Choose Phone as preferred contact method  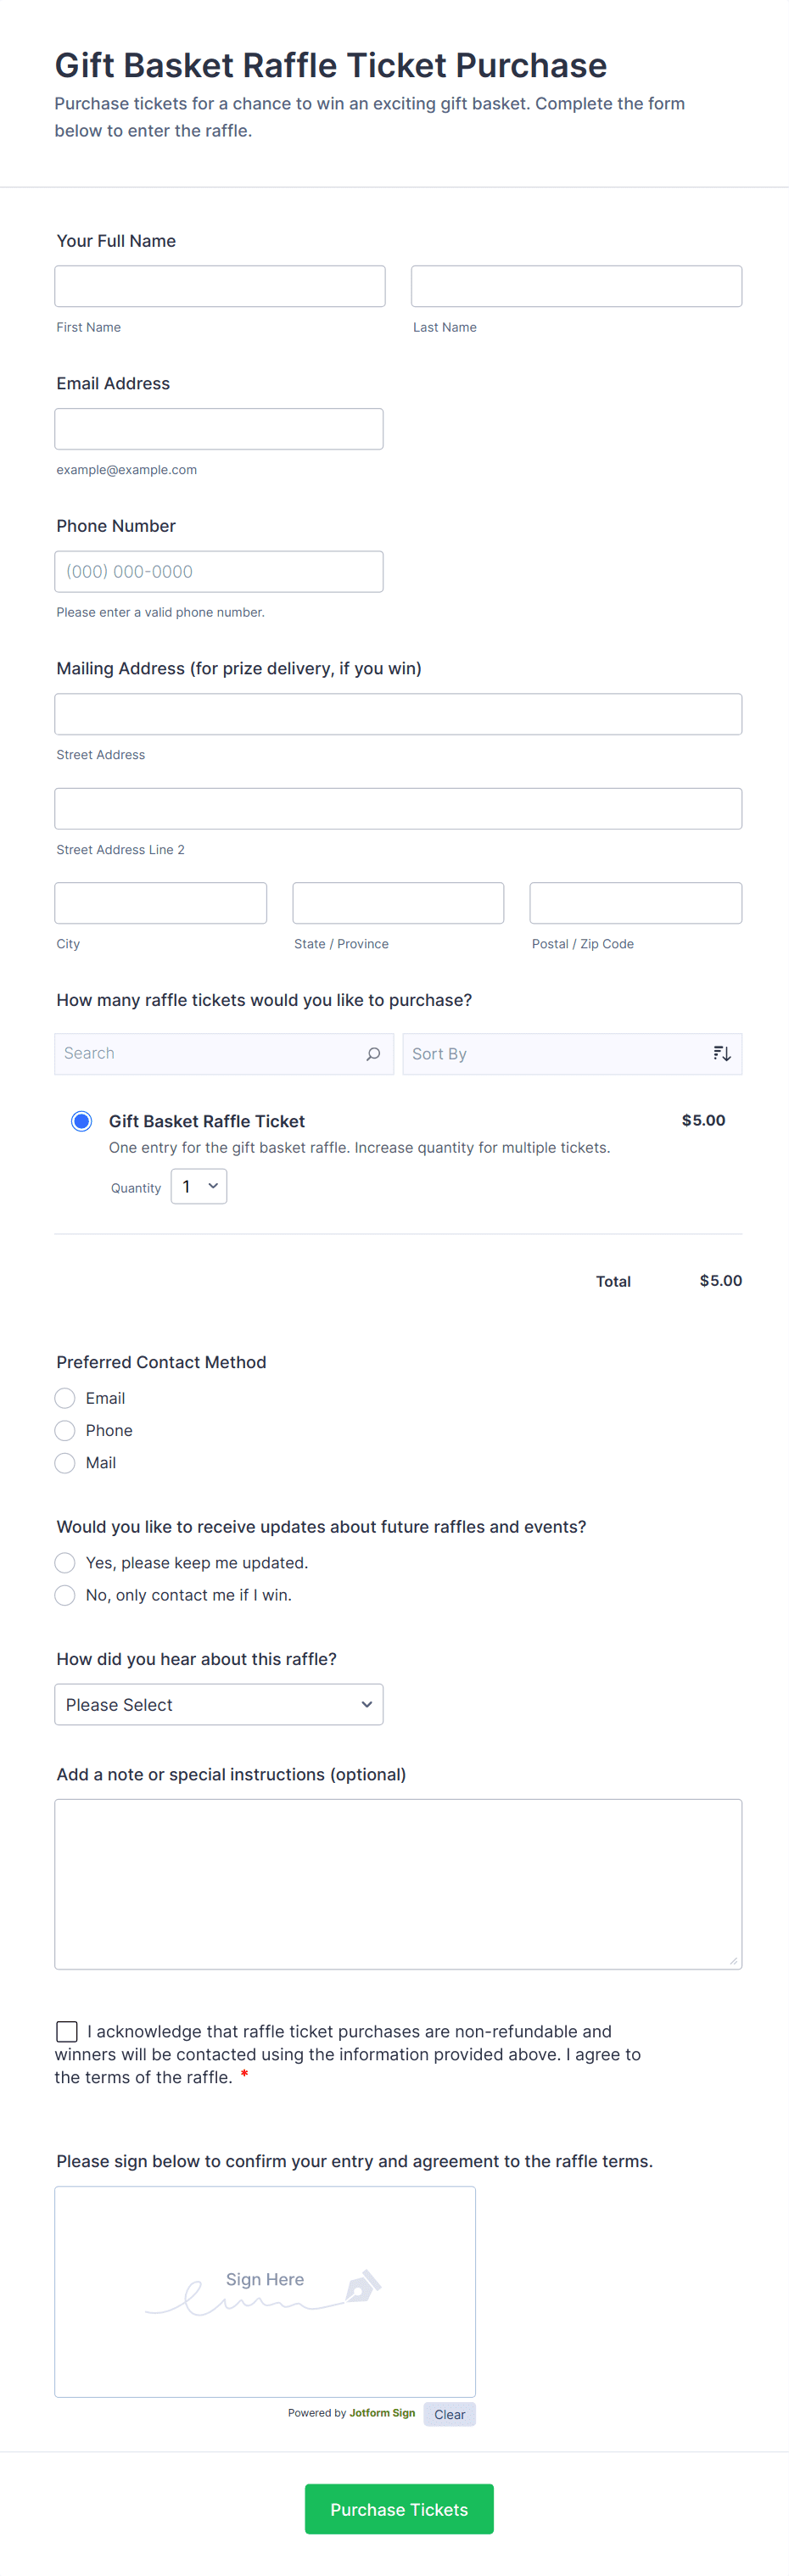[65, 1431]
